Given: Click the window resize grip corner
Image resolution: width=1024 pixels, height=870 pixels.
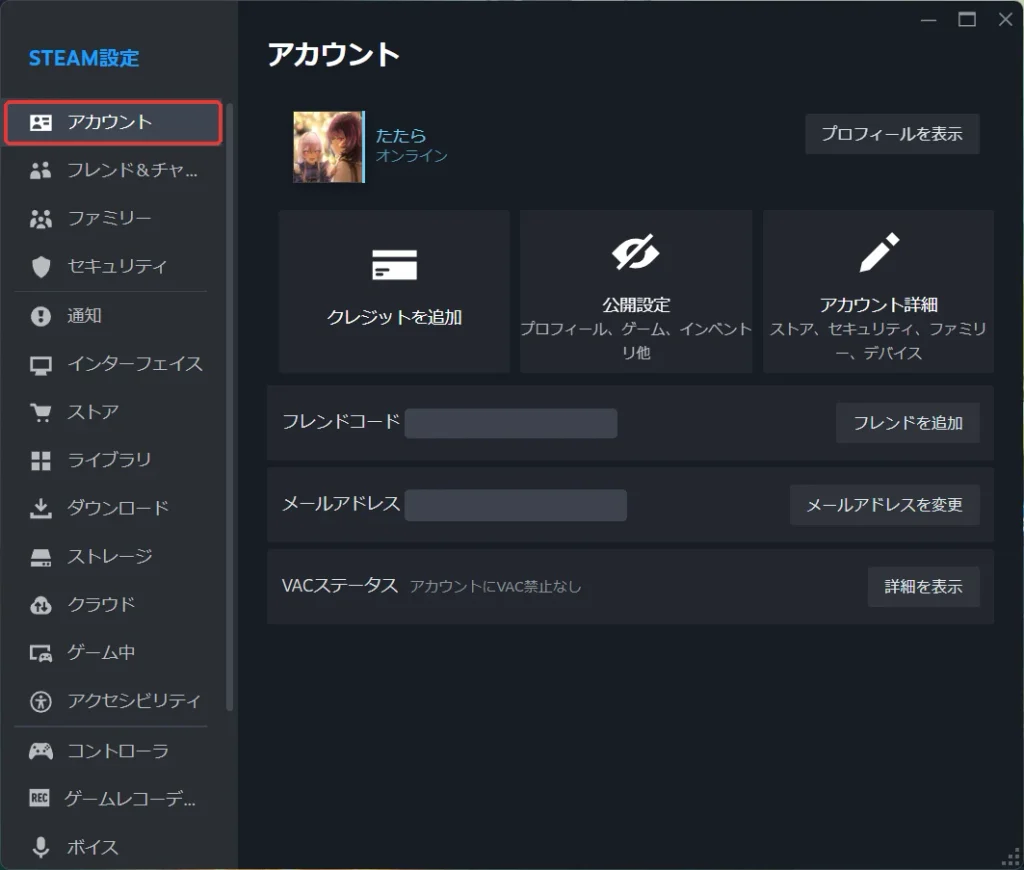Looking at the screenshot, I should point(1011,857).
